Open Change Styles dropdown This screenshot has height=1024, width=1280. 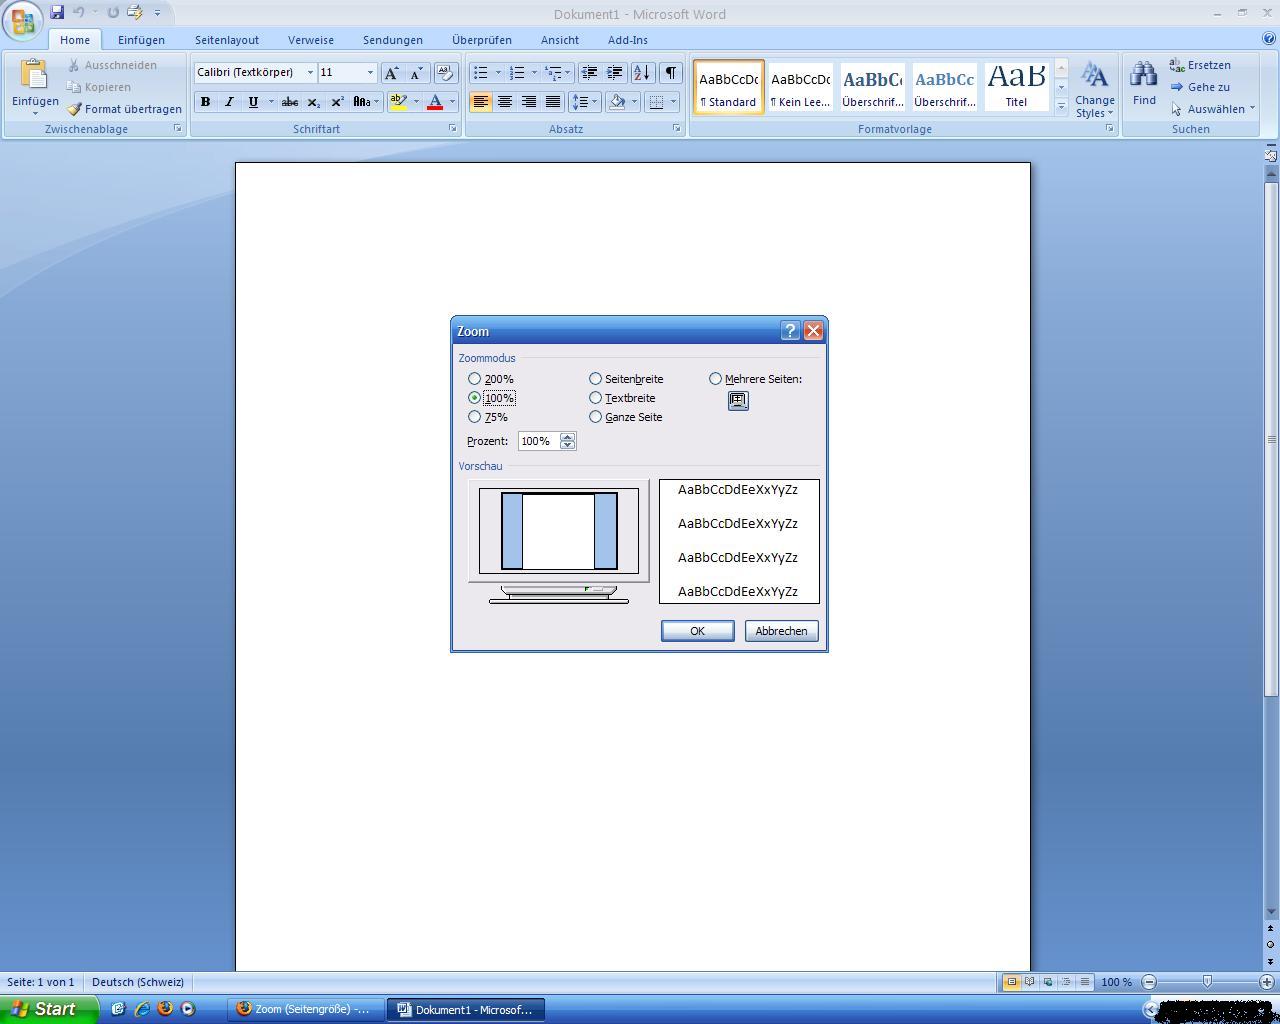tap(1094, 89)
